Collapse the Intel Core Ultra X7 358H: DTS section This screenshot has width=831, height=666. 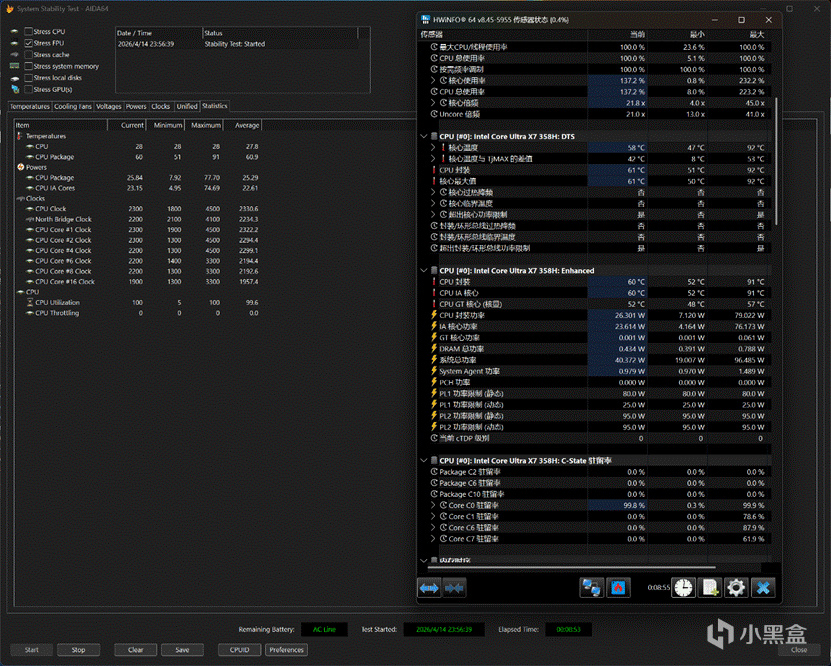[423, 136]
